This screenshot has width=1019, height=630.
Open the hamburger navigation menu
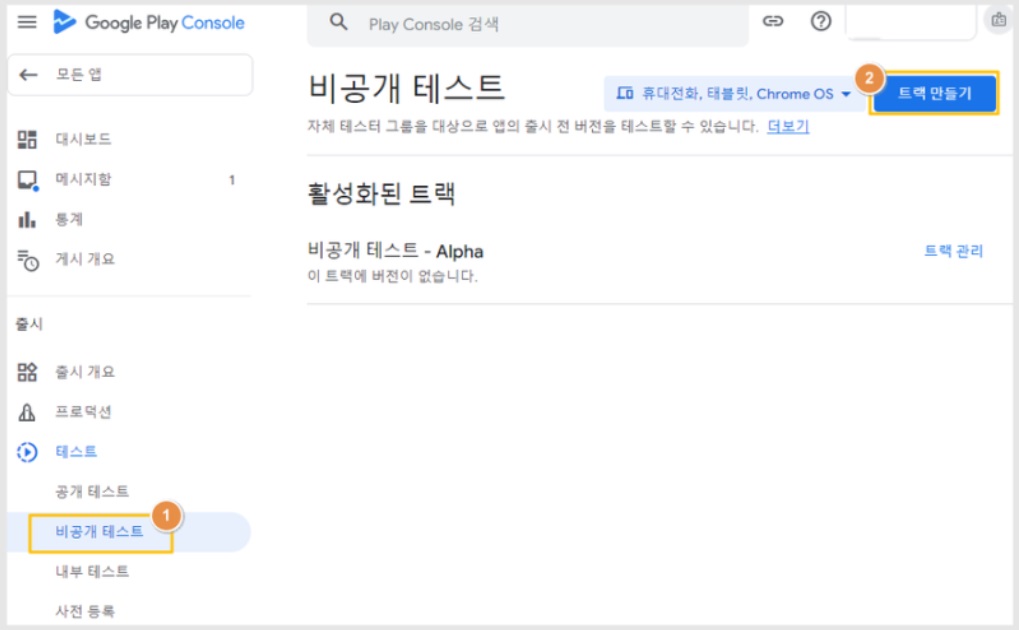click(27, 23)
